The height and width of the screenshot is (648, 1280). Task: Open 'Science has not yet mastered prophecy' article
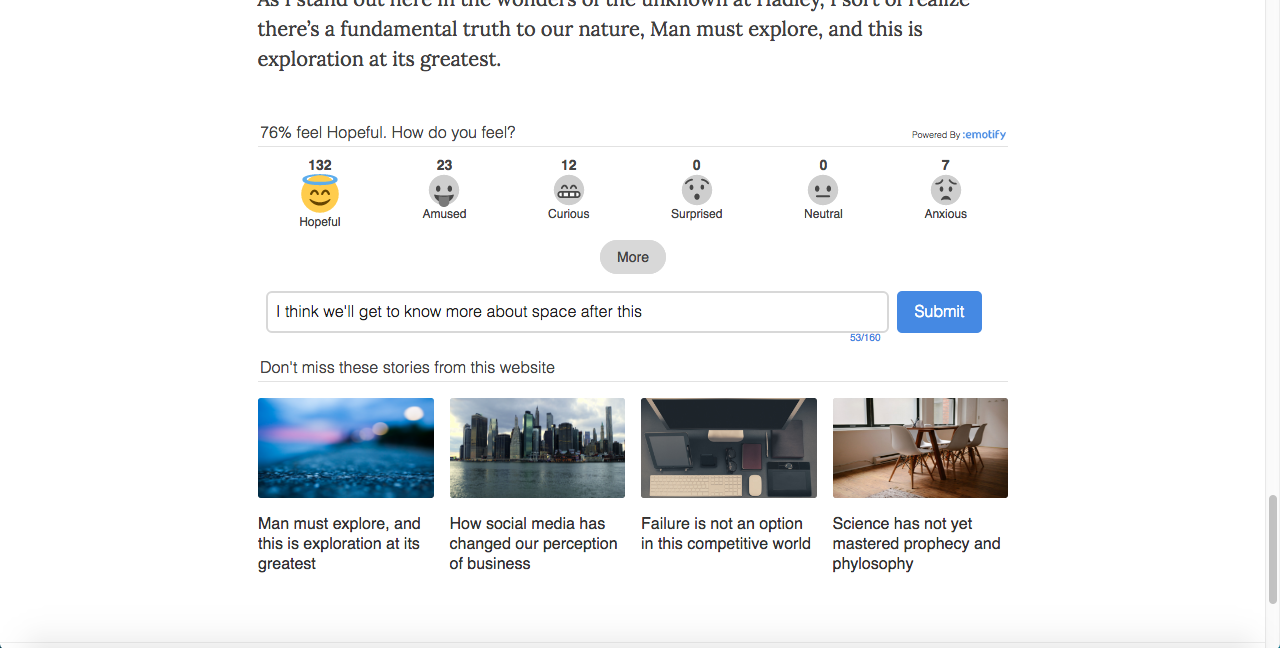[x=916, y=543]
